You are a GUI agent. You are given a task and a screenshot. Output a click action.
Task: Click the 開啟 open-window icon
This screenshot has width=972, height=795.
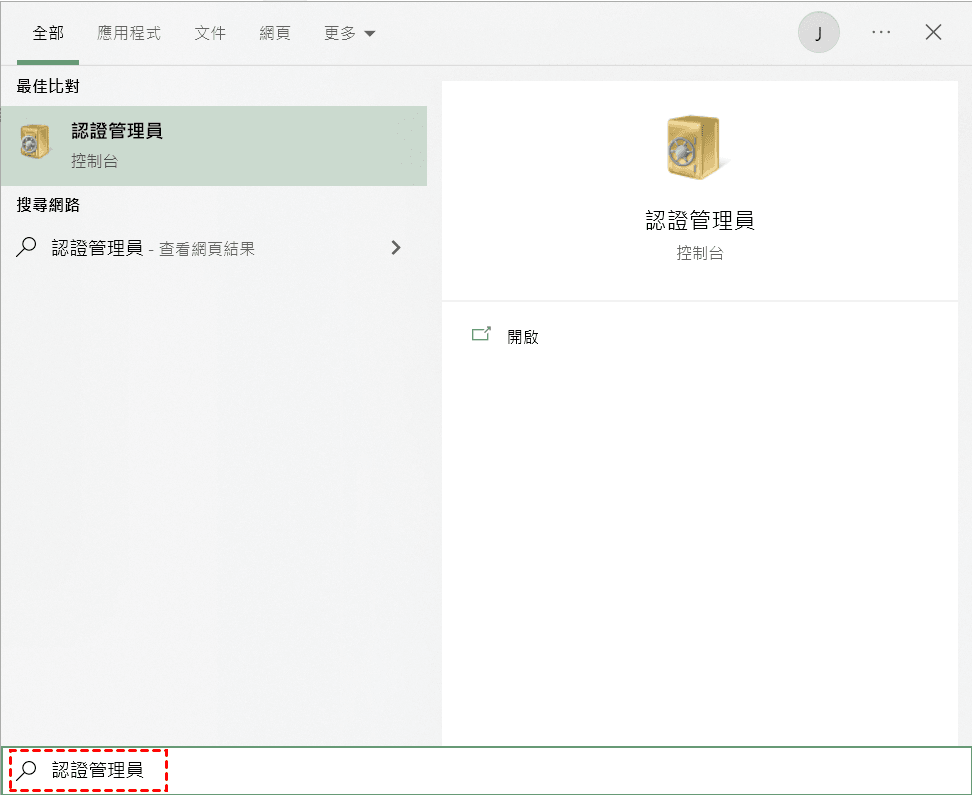[x=482, y=336]
